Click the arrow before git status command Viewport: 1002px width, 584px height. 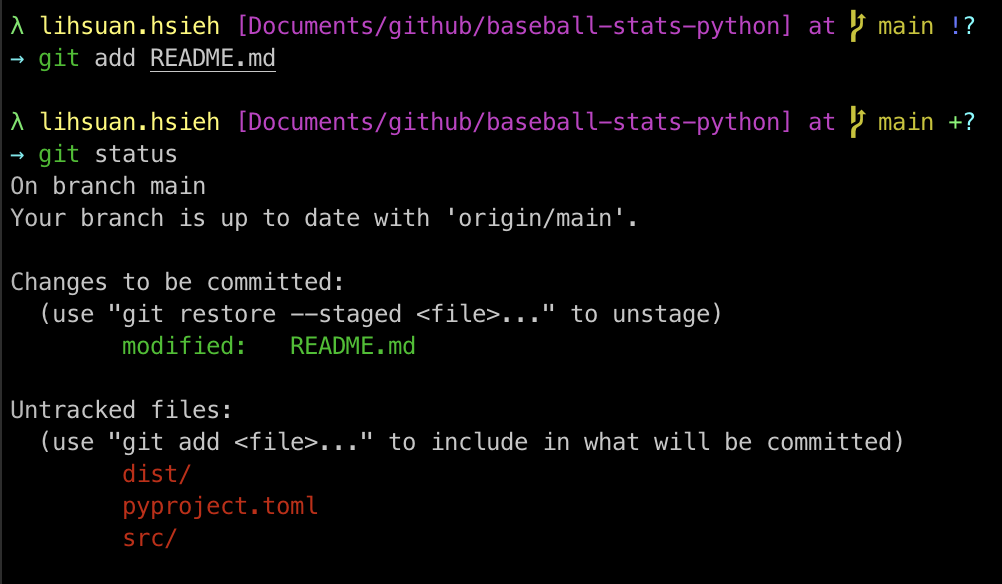[x=17, y=155]
